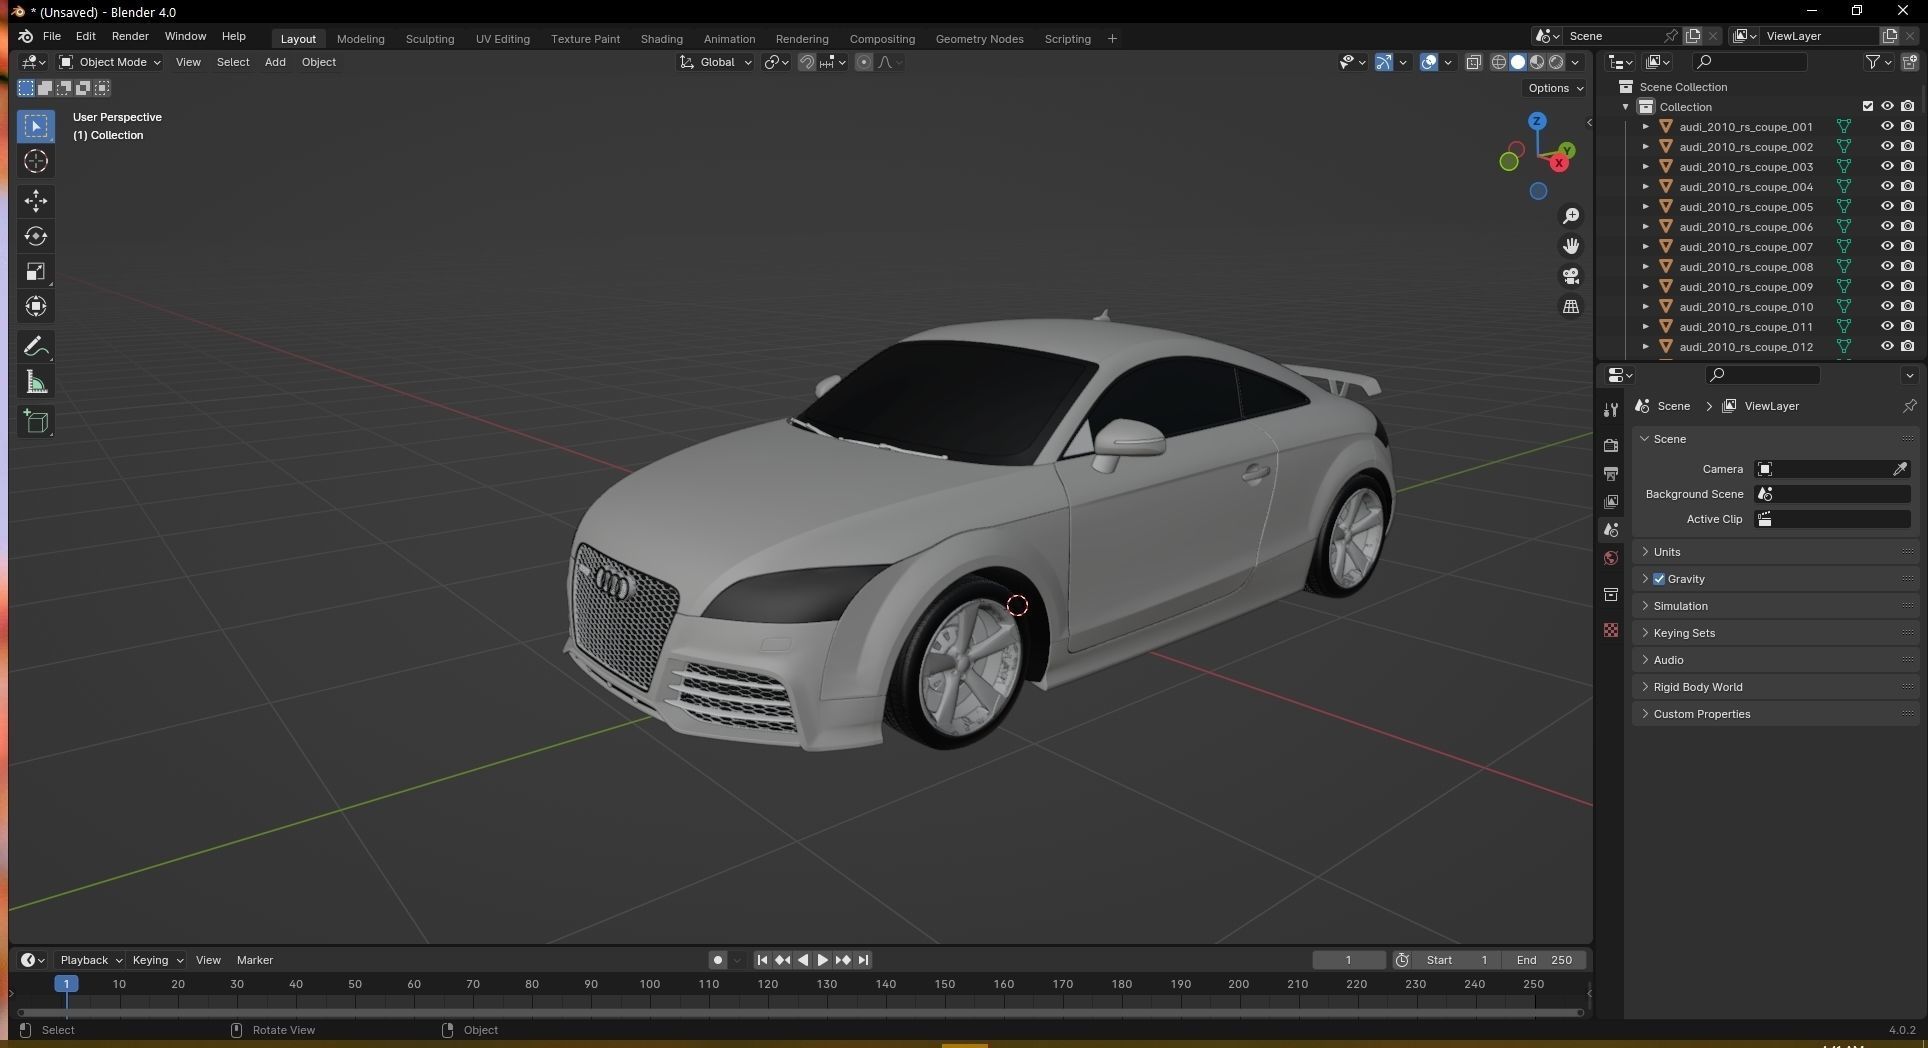Click the viewport zoom magnifier icon
The height and width of the screenshot is (1048, 1928).
click(1571, 216)
